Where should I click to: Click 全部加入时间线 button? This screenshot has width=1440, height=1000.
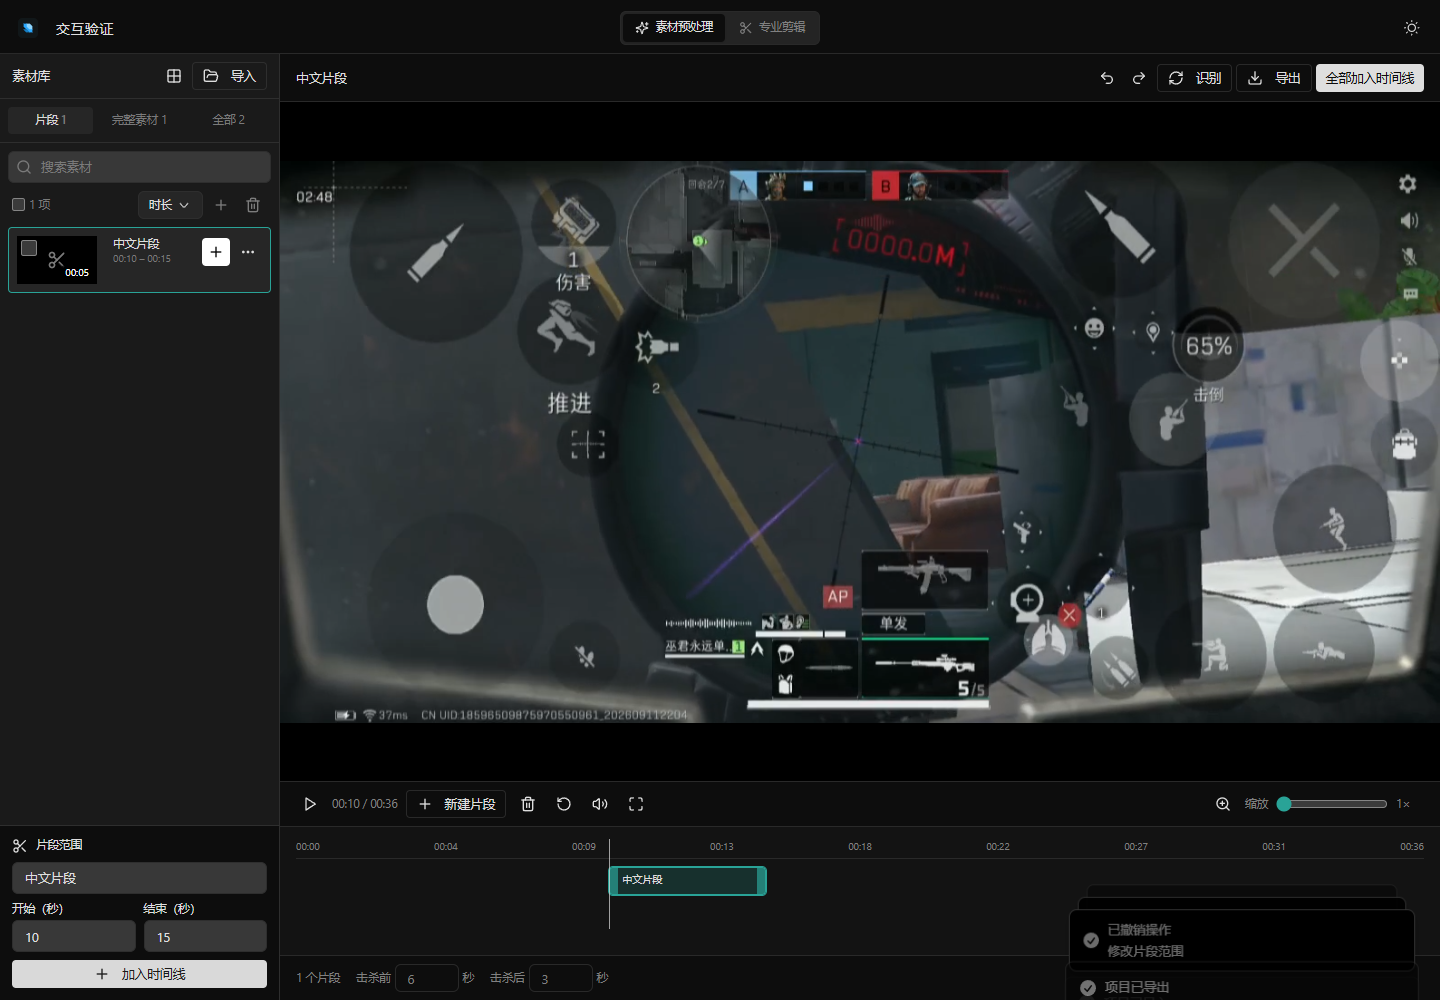1370,78
